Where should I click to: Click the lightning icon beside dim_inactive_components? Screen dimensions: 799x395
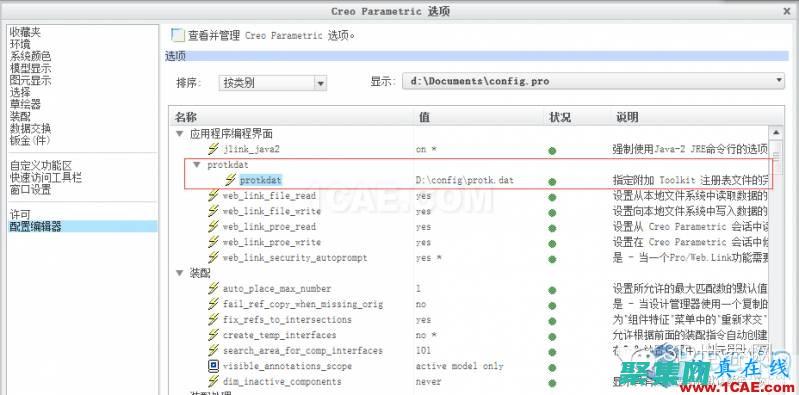click(x=214, y=382)
